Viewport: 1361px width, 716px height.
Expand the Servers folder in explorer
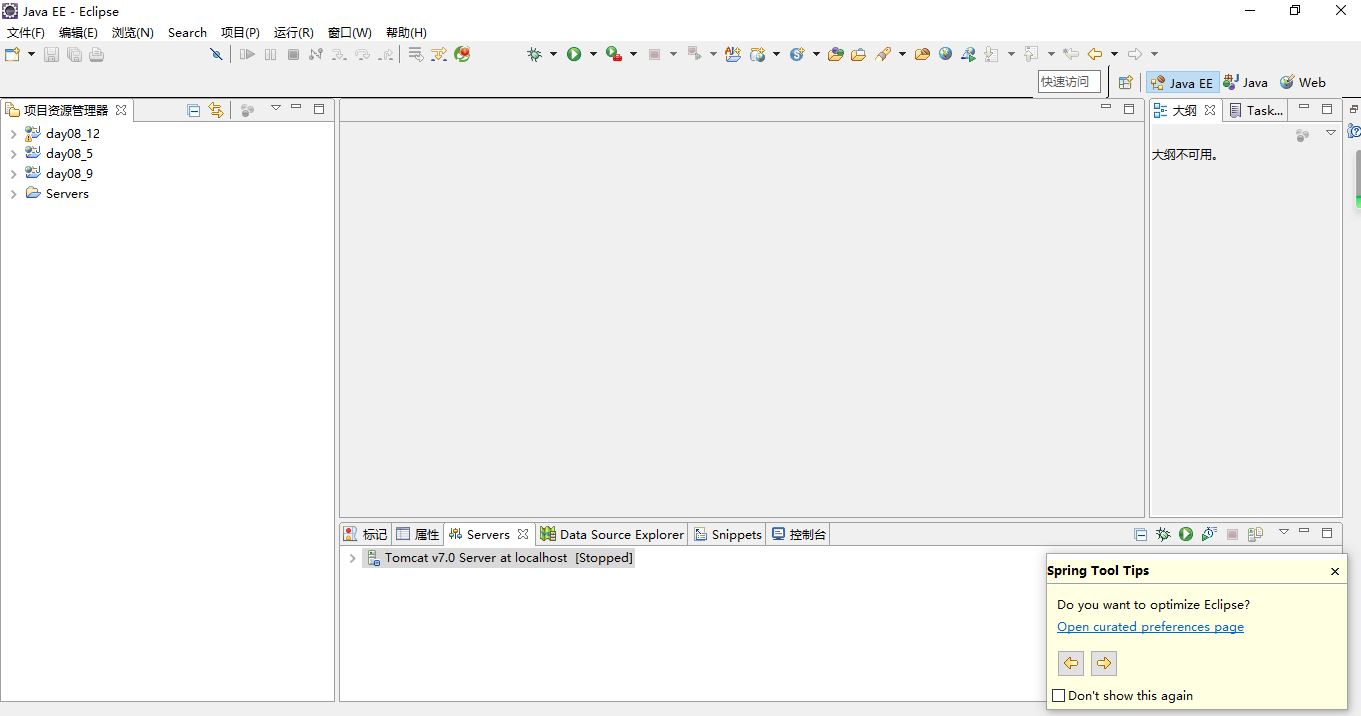(13, 194)
